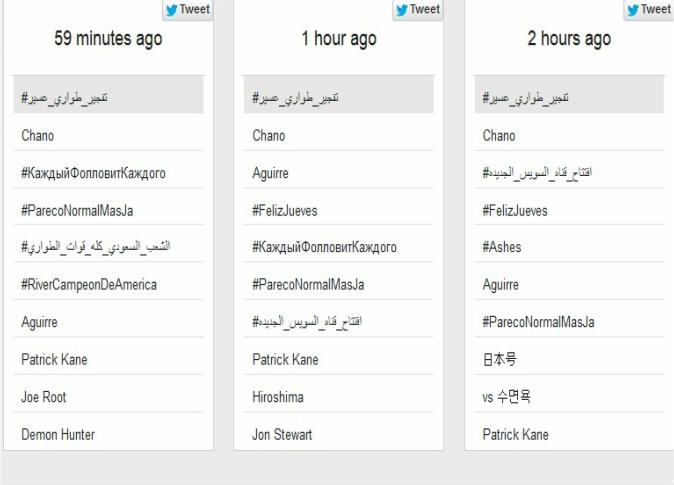The width and height of the screenshot is (674, 485).
Task: Click Tweet button above 2 hours ago
Action: [648, 10]
